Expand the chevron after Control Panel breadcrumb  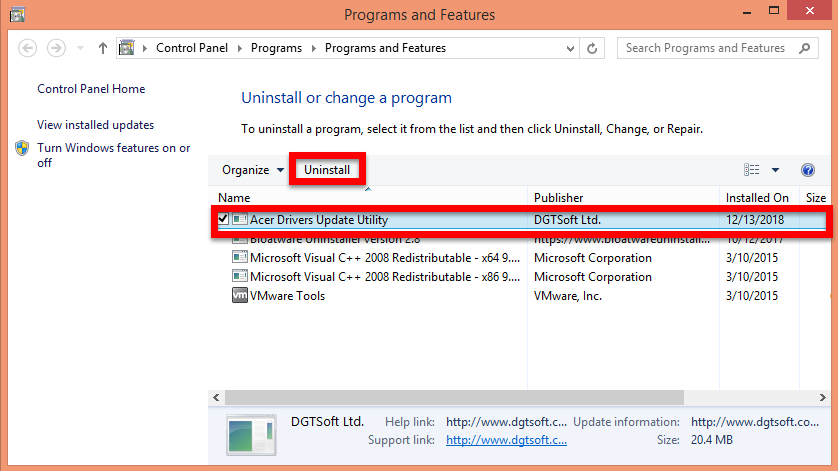pyautogui.click(x=240, y=48)
